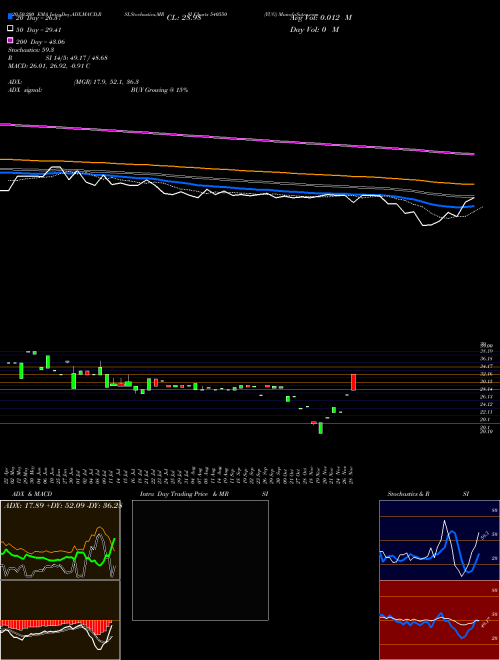
Task: Click the 22.11 price axis label
Action: (486, 412)
